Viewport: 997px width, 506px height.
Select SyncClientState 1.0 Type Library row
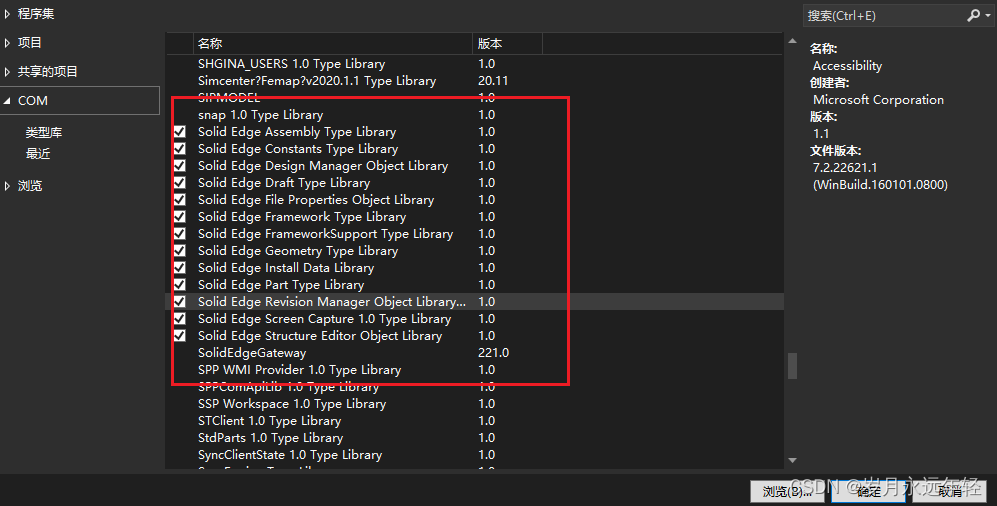tap(474, 455)
